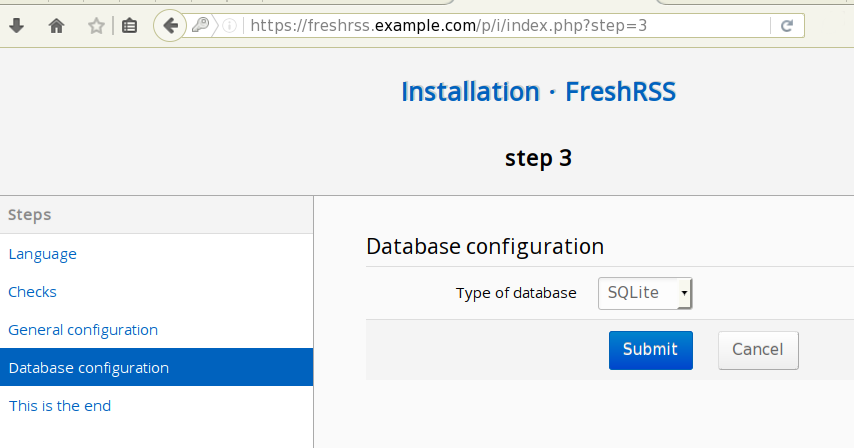Open the Checks step in sidebar

tap(32, 292)
